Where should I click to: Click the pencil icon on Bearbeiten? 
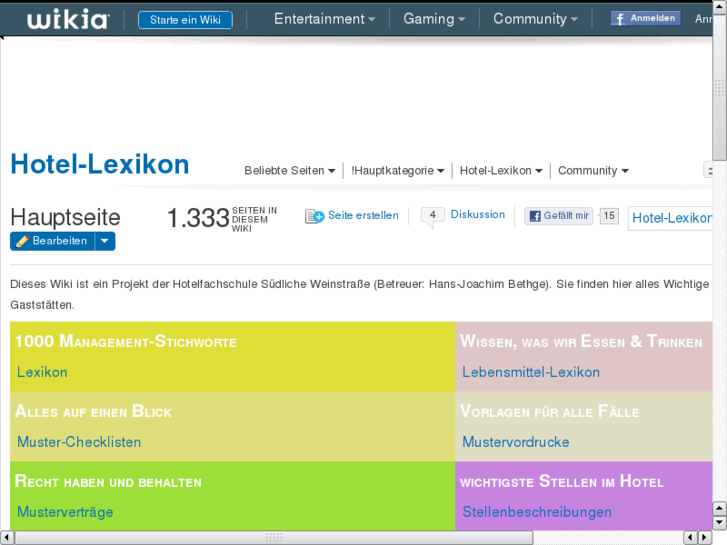(x=22, y=241)
